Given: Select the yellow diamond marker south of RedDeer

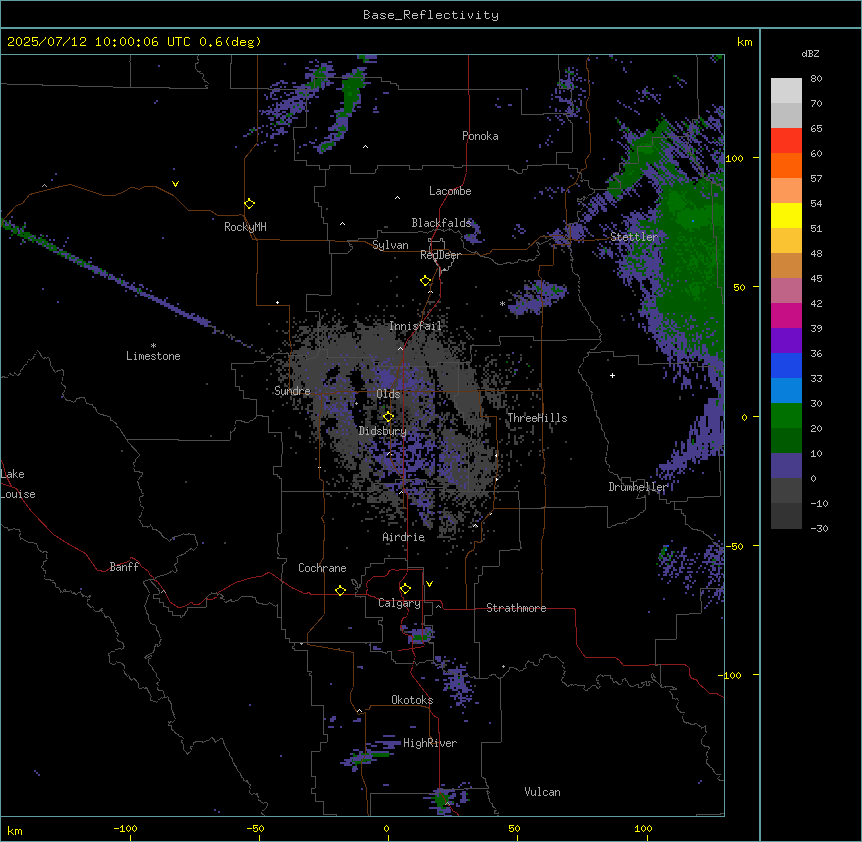Looking at the screenshot, I should click(425, 281).
